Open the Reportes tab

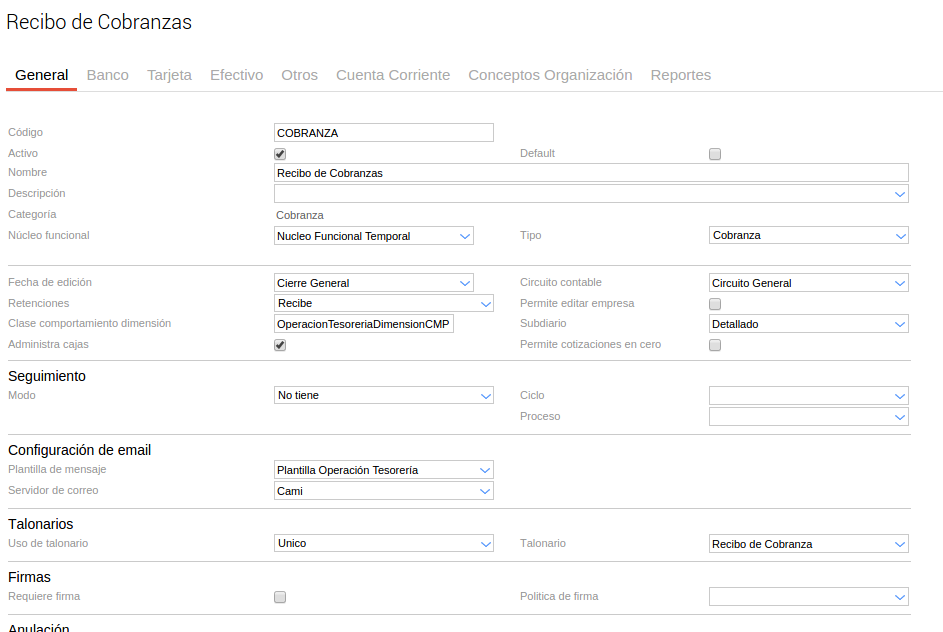pyautogui.click(x=680, y=75)
